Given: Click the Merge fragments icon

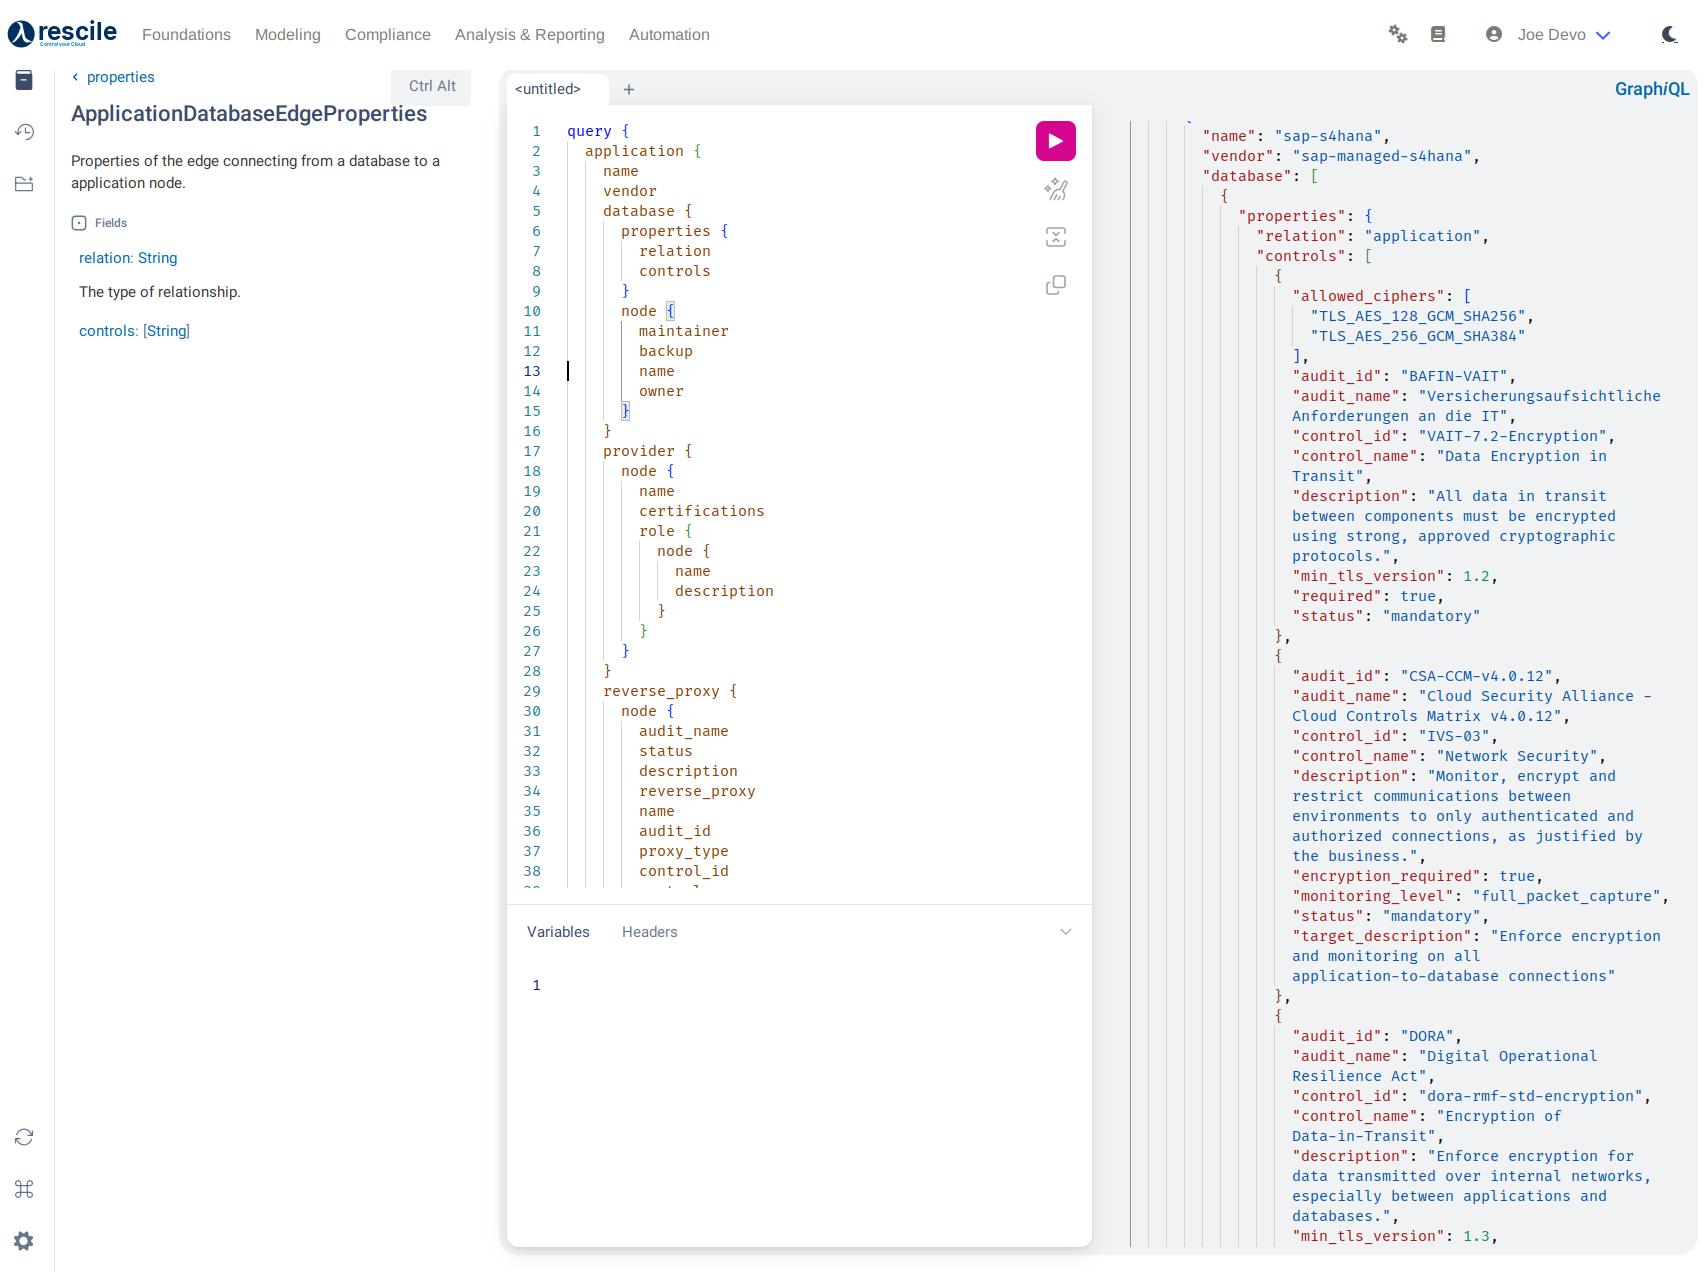Looking at the screenshot, I should tap(1055, 237).
